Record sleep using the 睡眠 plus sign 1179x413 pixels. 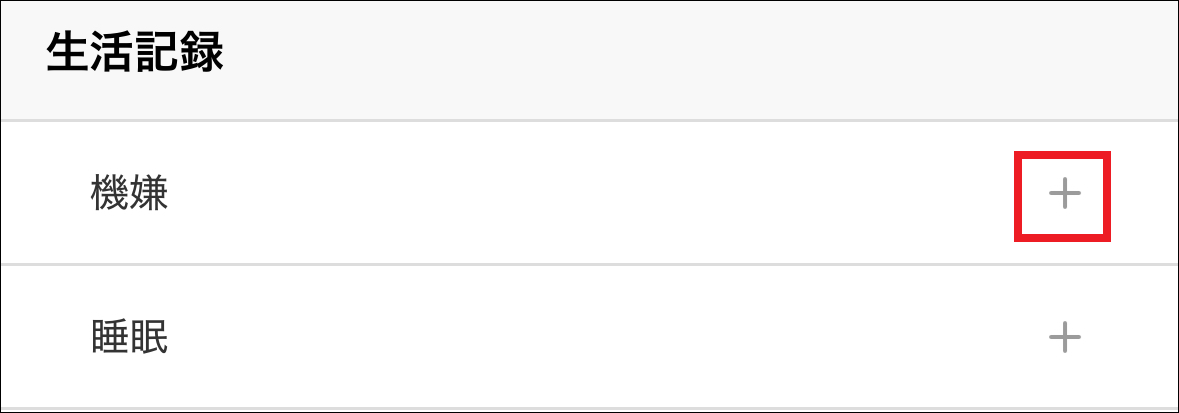[x=1064, y=337]
